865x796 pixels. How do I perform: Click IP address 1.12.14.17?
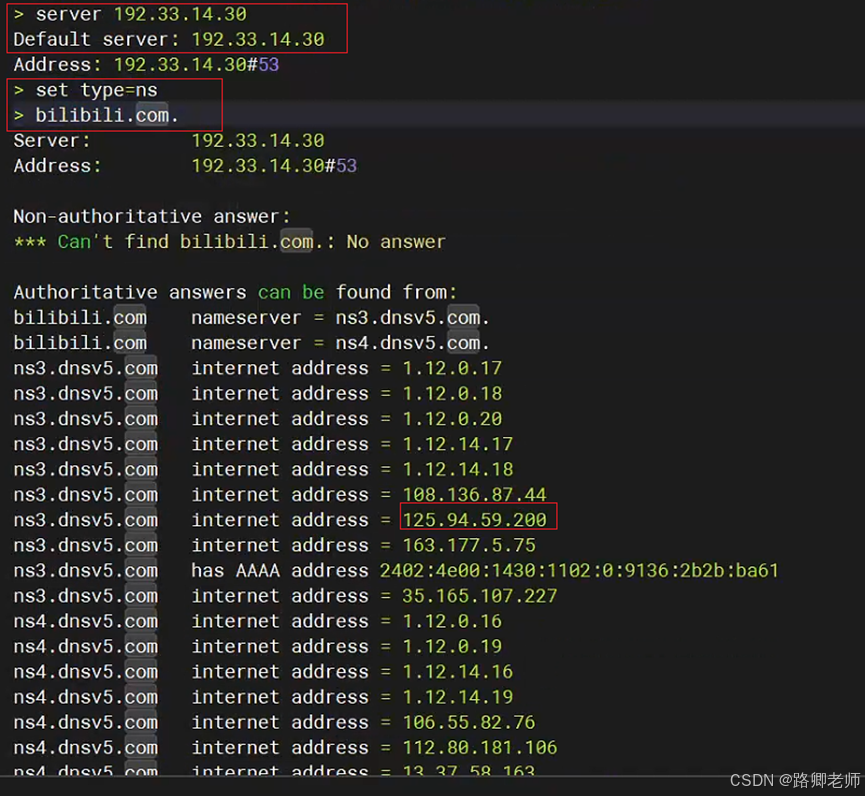point(457,444)
